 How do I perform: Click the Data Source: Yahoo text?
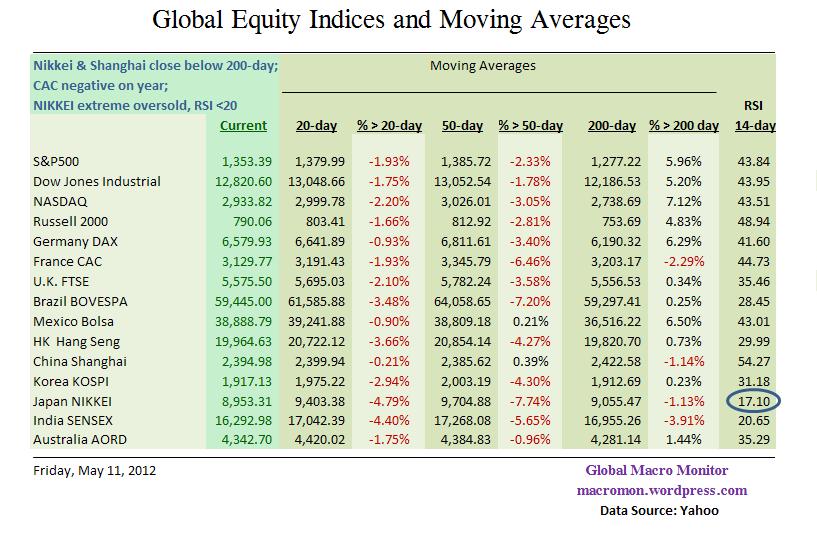[x=659, y=510]
